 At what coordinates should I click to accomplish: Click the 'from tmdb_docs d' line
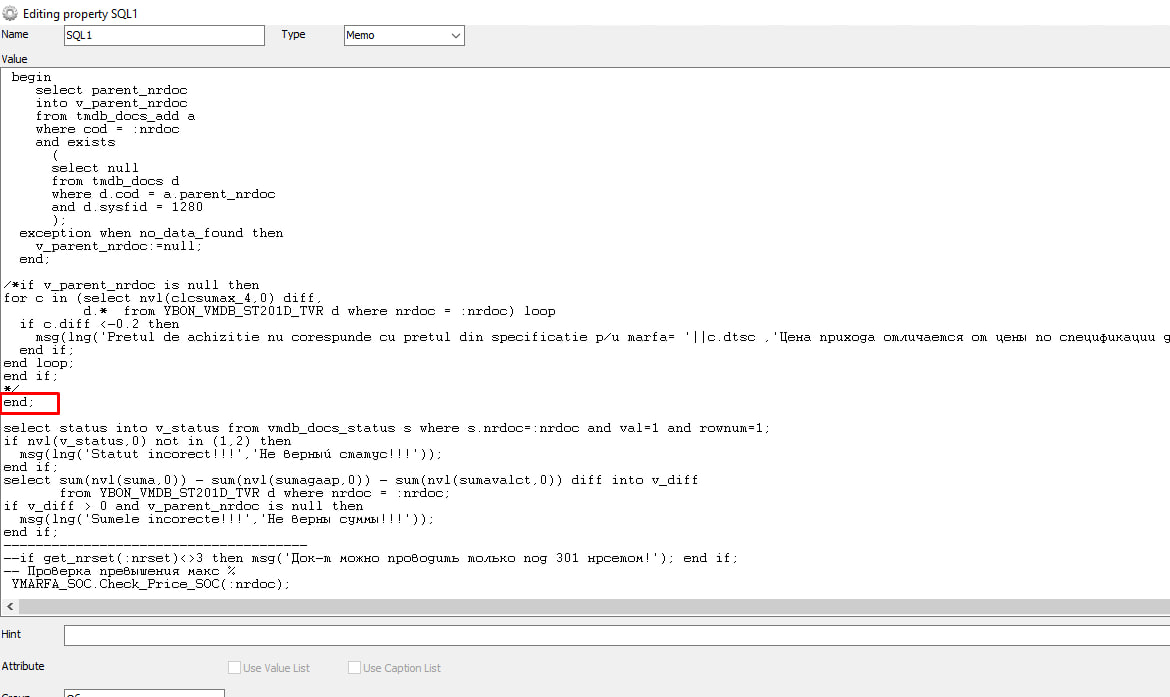pos(115,181)
